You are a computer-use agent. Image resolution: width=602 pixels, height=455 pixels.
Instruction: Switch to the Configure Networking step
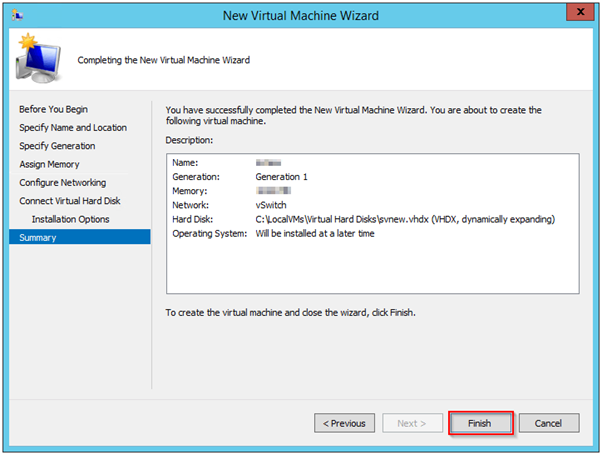pos(62,183)
